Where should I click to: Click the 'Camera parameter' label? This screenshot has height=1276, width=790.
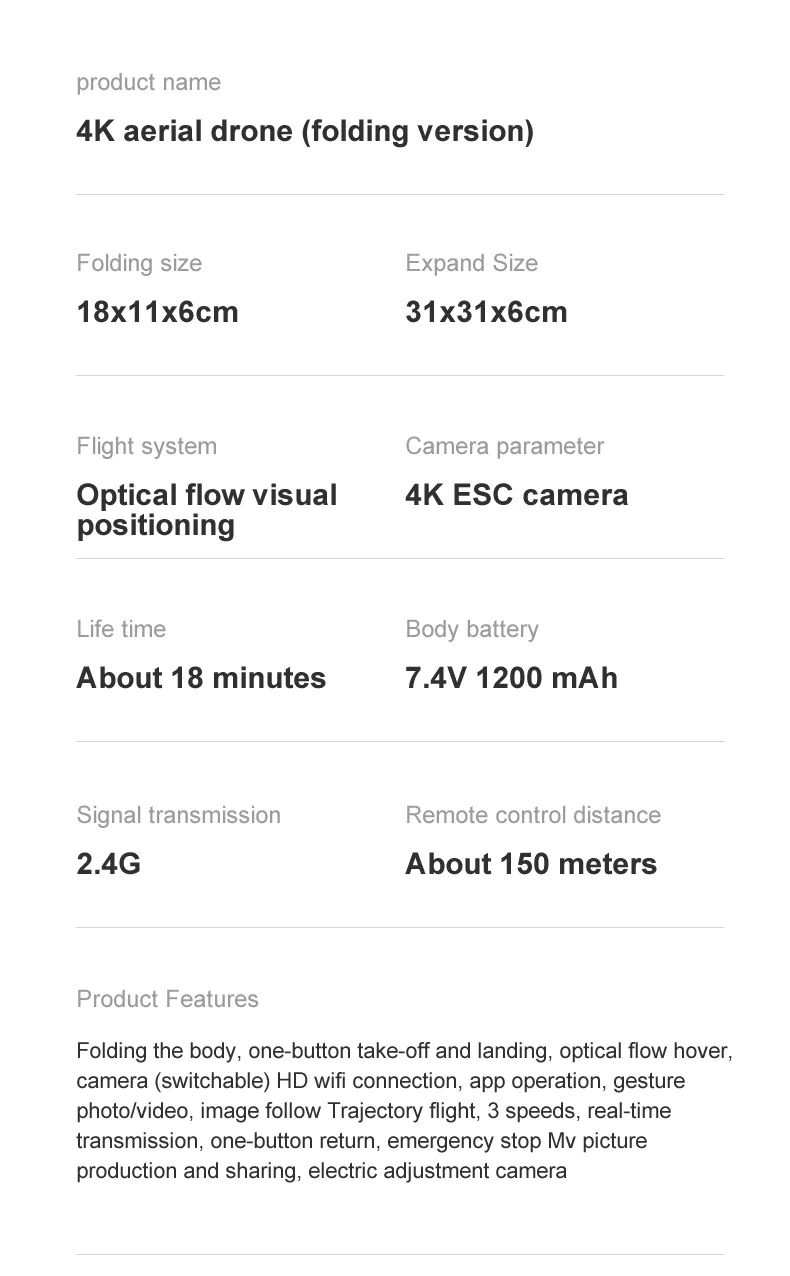tap(504, 446)
